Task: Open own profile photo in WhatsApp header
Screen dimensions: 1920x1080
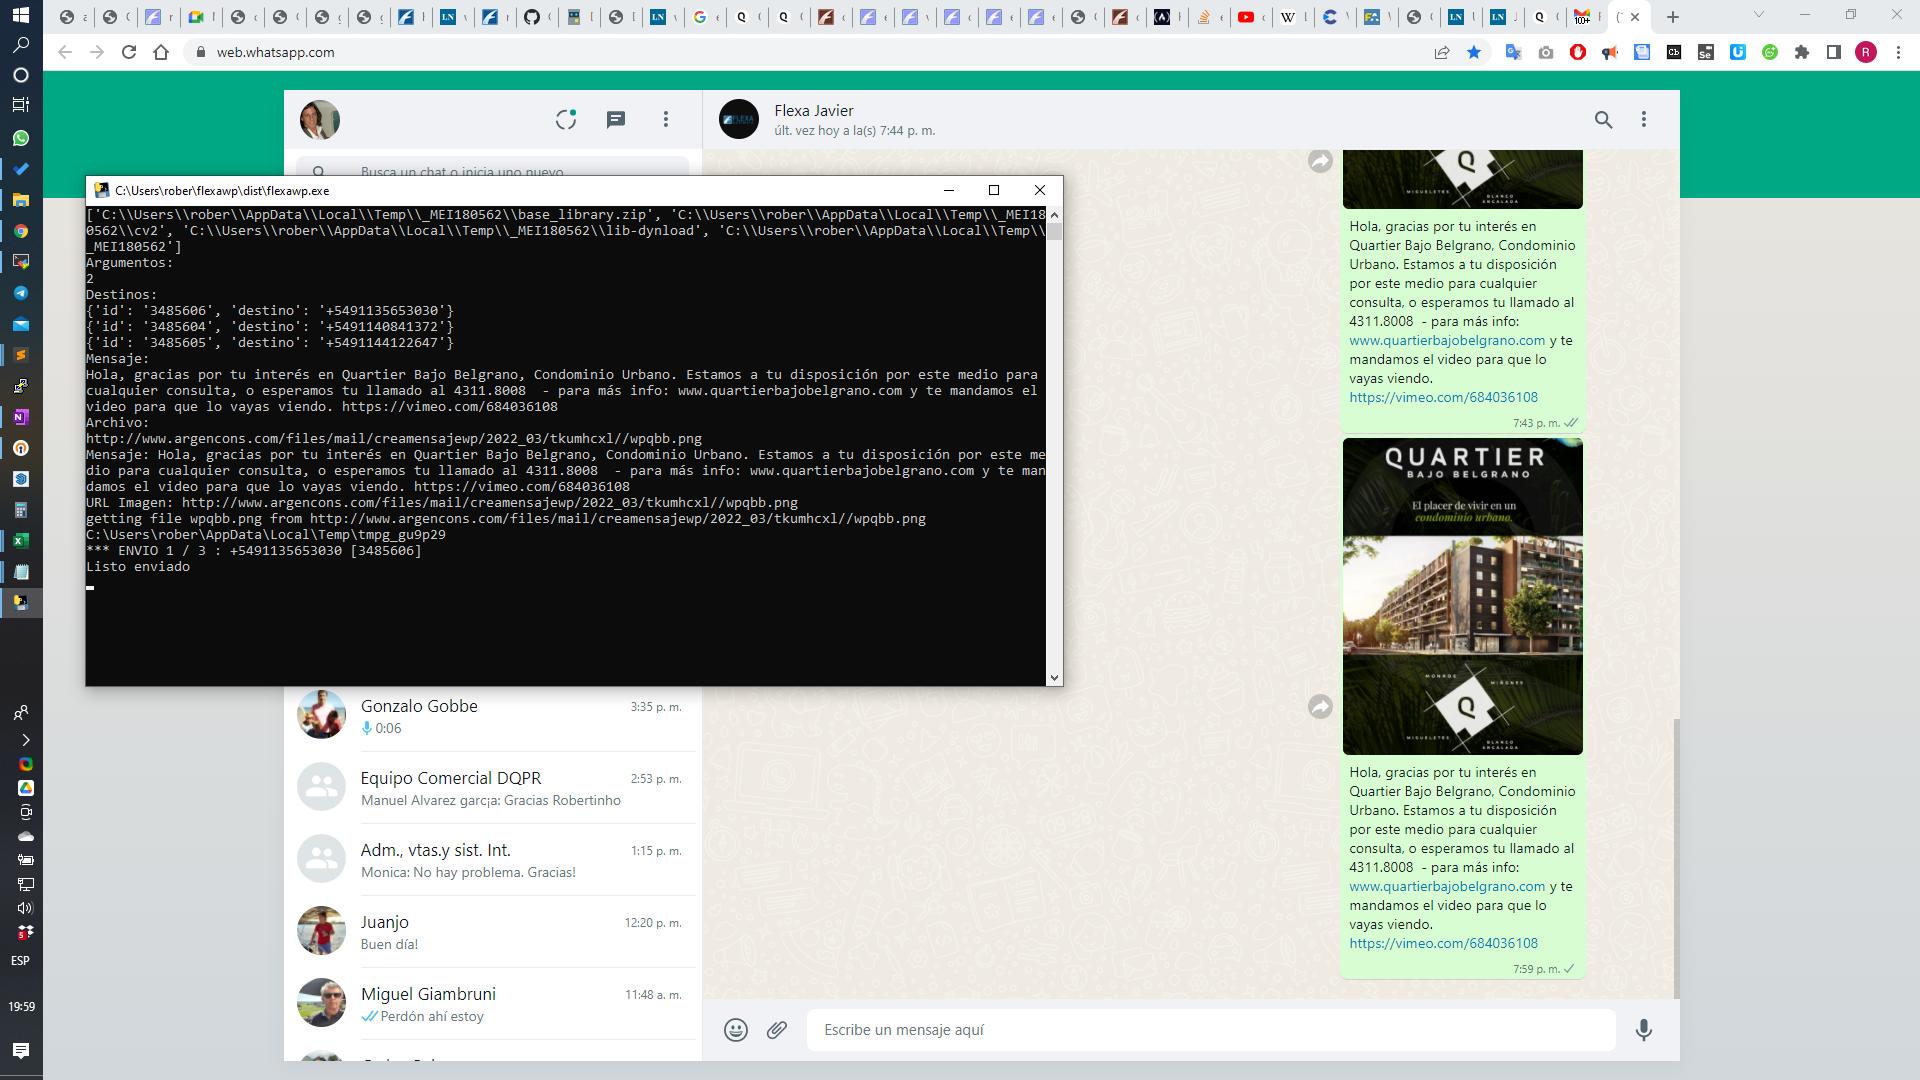Action: pos(320,120)
